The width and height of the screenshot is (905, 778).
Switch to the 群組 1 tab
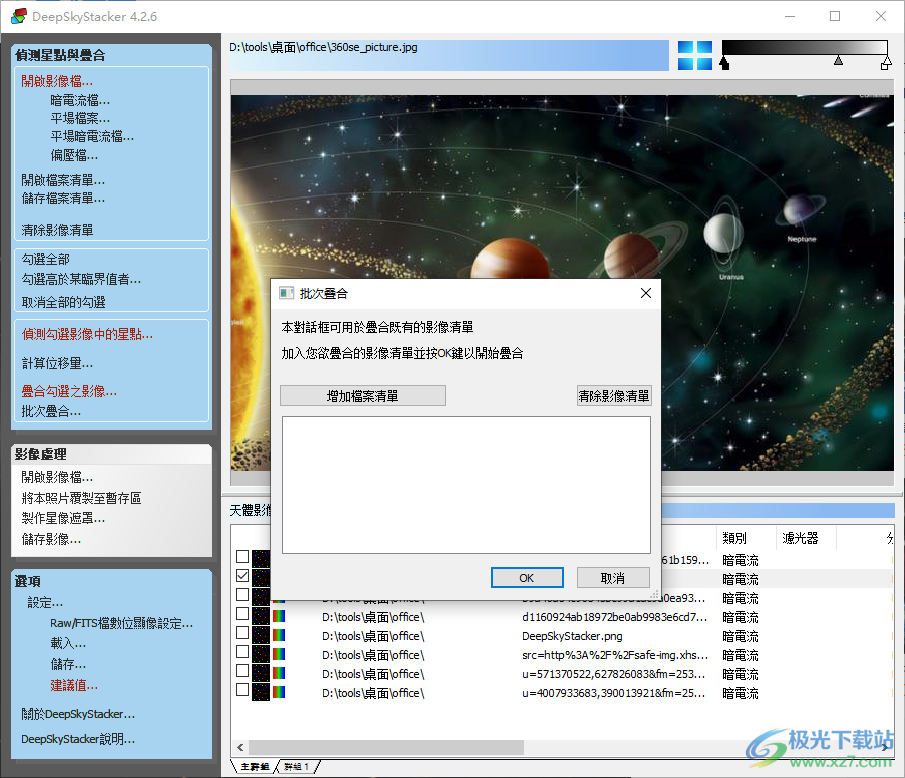click(x=297, y=766)
